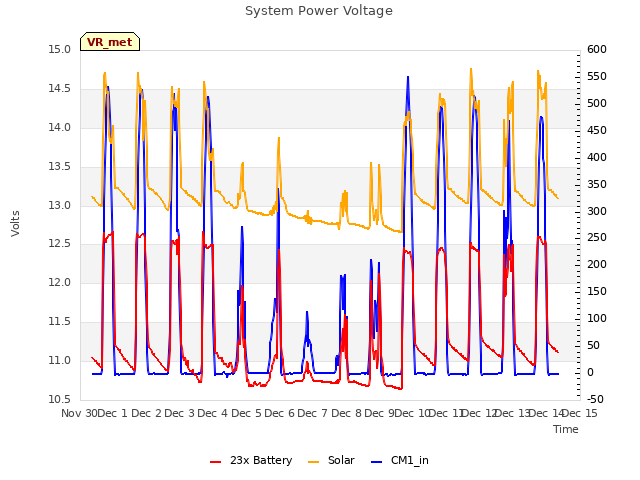Click the 13.0 left axis value

click(x=59, y=205)
